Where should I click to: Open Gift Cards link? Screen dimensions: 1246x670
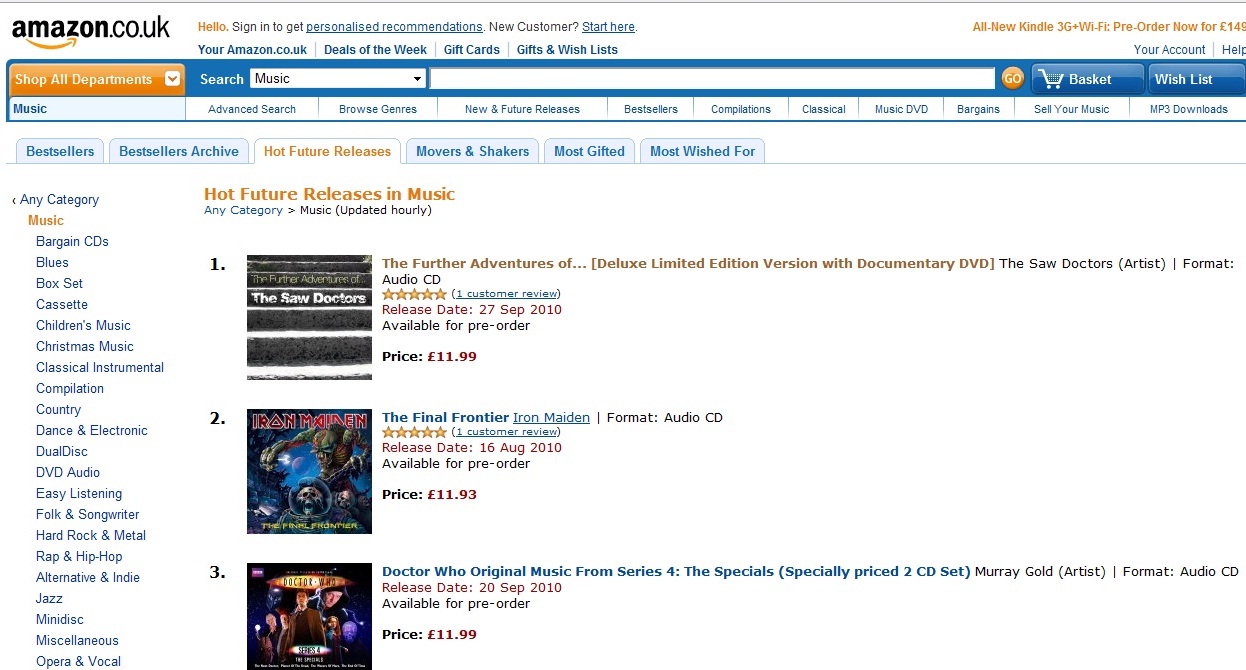472,49
